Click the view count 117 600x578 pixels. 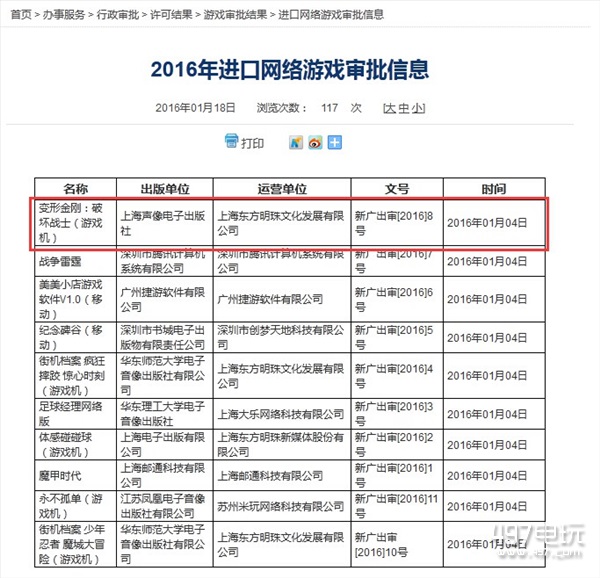(329, 108)
